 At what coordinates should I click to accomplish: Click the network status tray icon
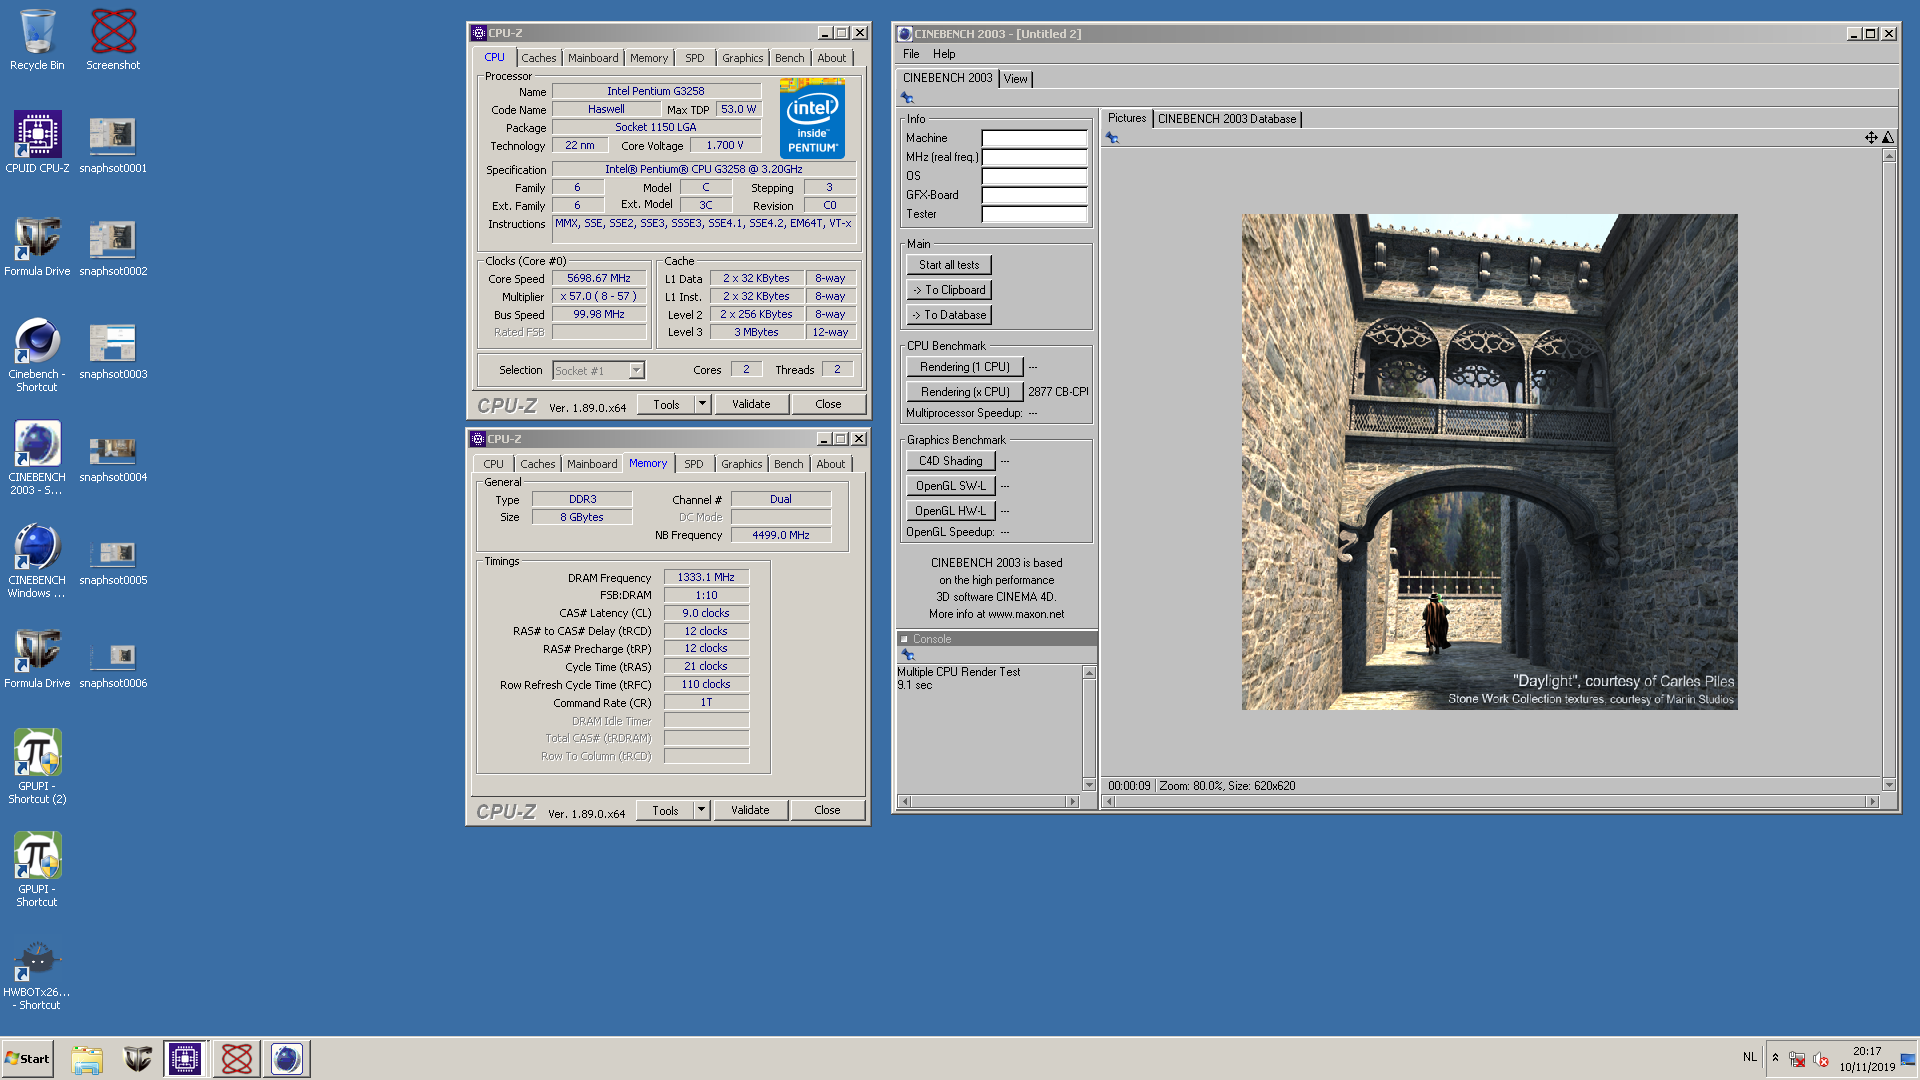point(1797,1059)
